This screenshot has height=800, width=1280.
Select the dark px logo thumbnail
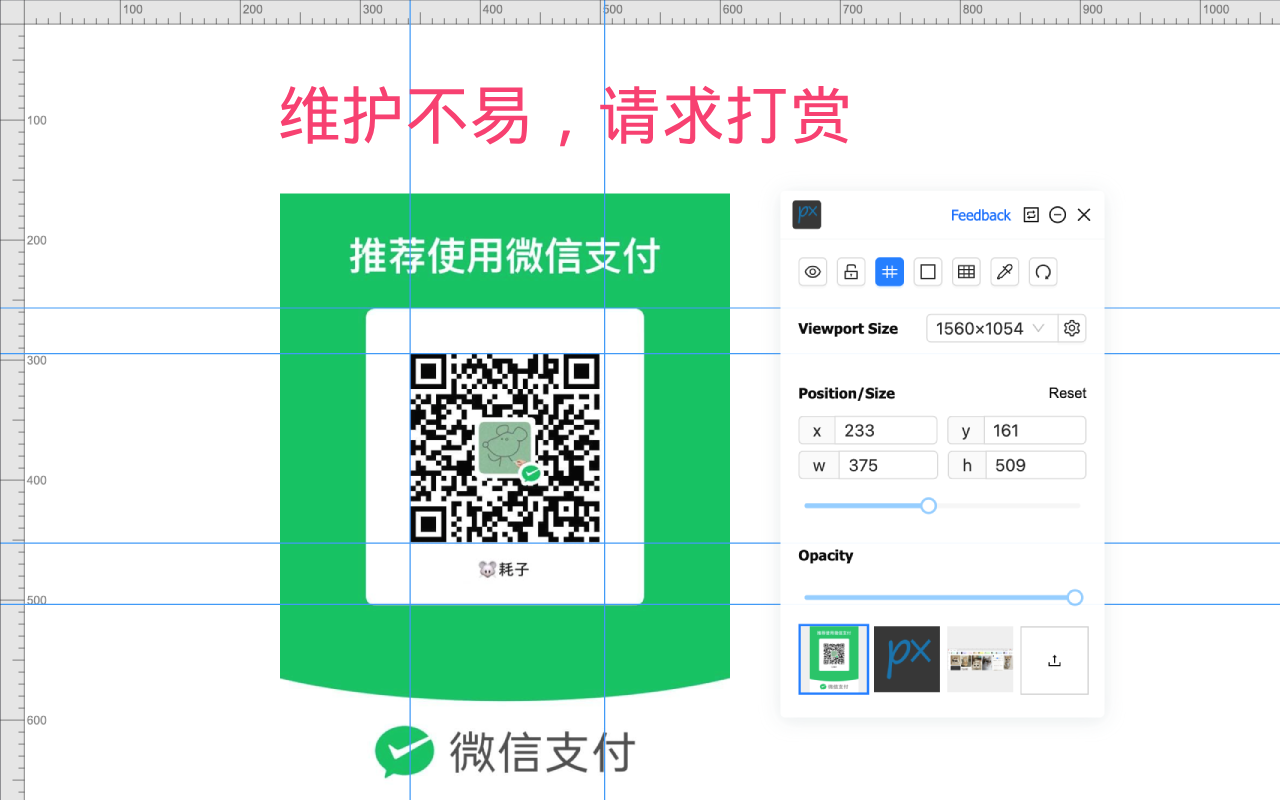pyautogui.click(x=907, y=660)
